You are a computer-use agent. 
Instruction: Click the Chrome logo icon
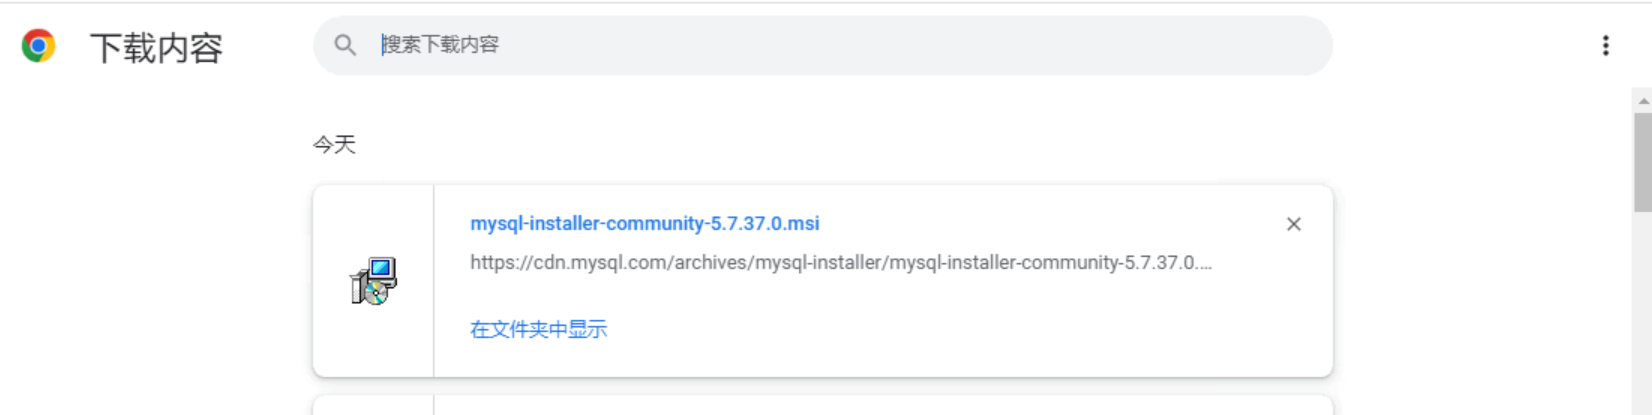pyautogui.click(x=39, y=46)
